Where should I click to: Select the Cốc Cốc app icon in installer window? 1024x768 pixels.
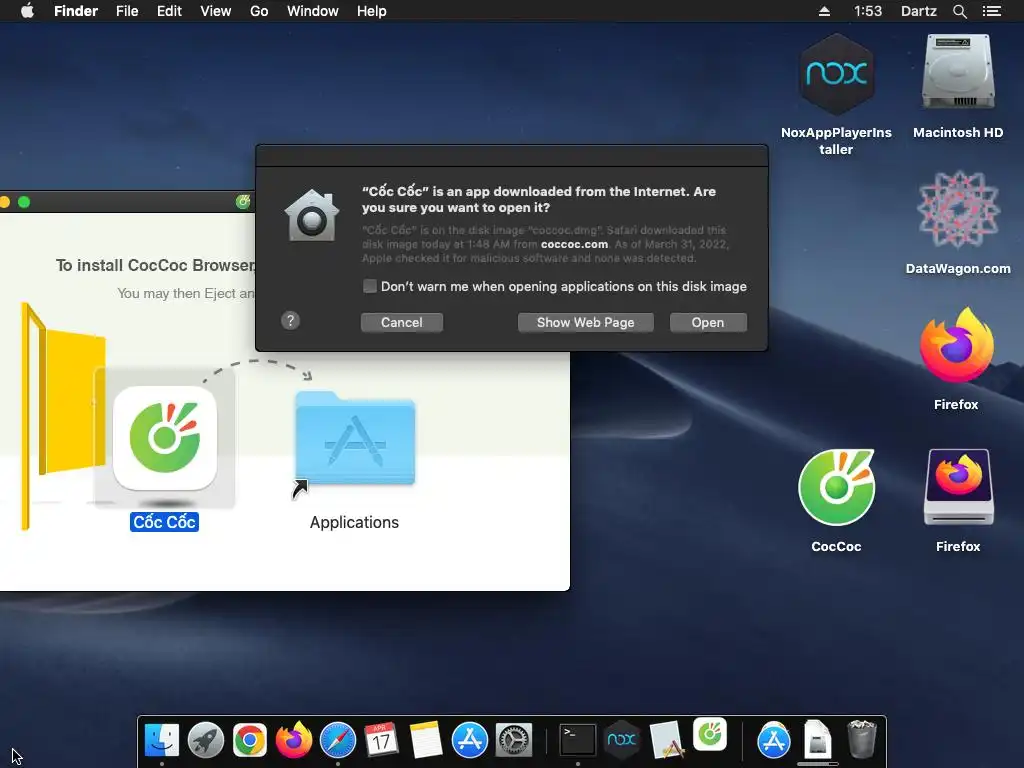pyautogui.click(x=165, y=438)
